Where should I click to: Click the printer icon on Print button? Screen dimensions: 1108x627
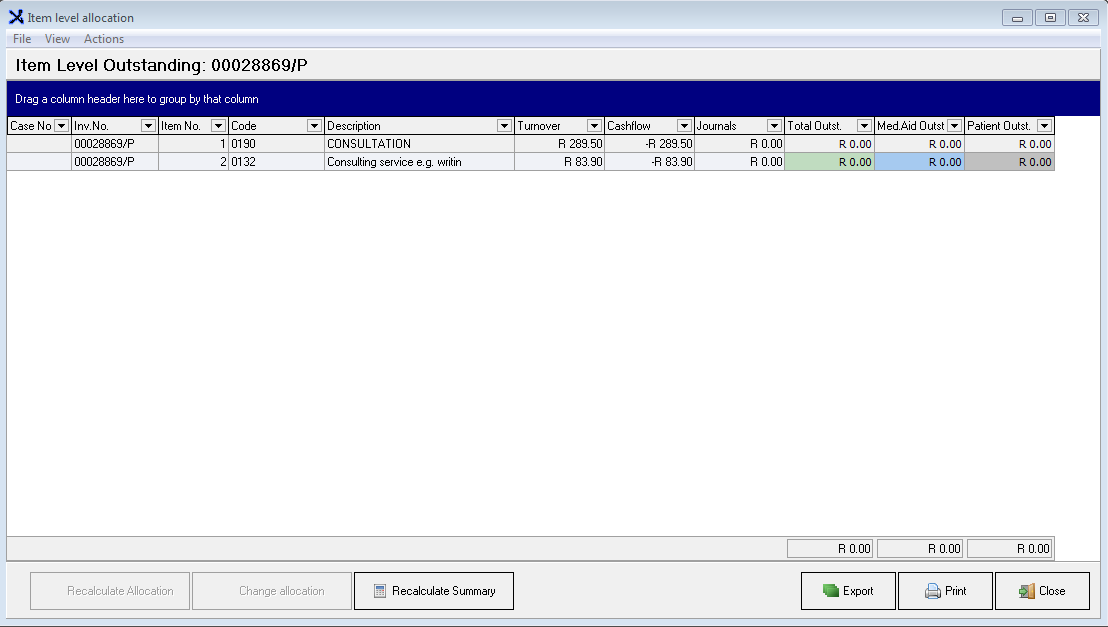click(x=933, y=591)
